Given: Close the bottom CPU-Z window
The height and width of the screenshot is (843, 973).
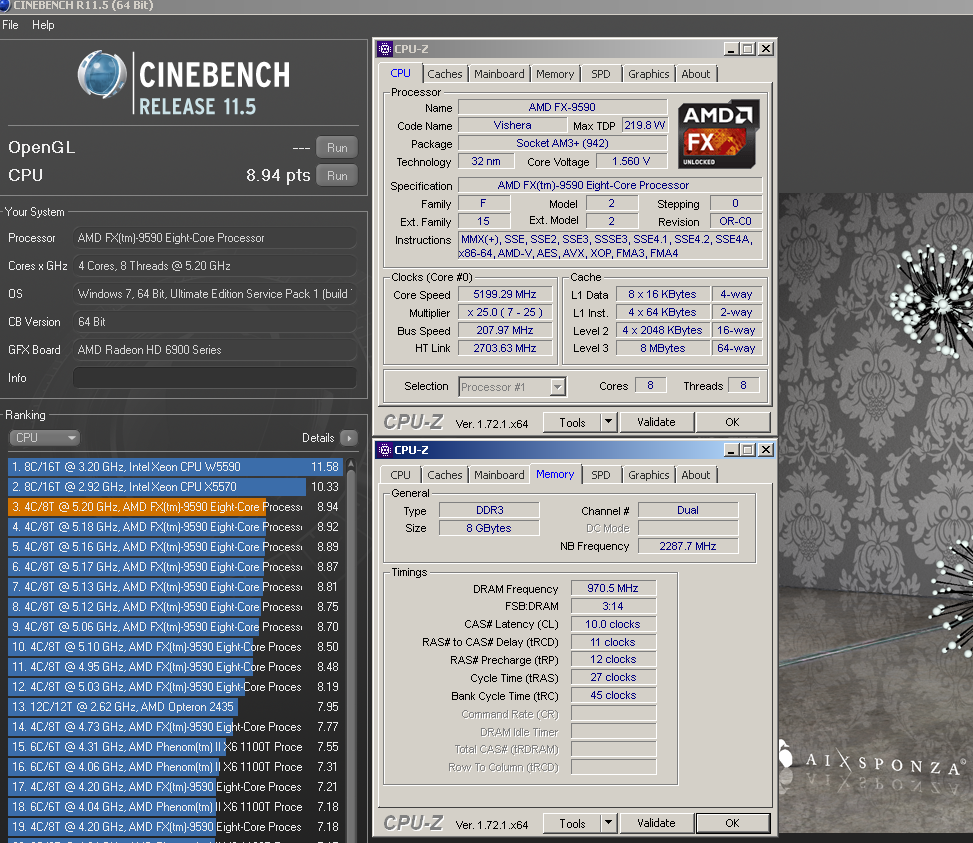Looking at the screenshot, I should [x=766, y=450].
